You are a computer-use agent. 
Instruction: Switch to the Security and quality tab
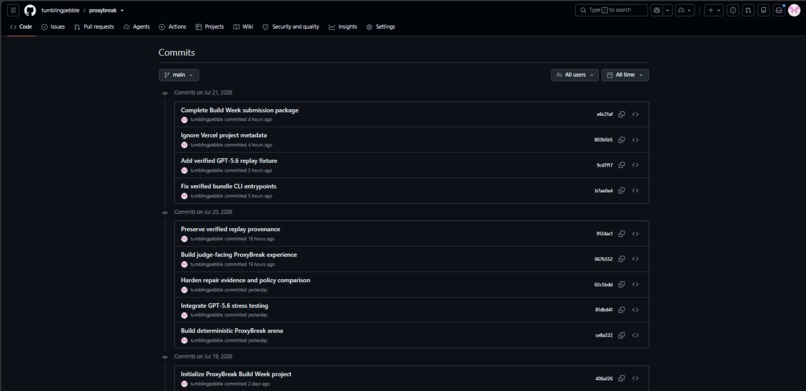[291, 27]
